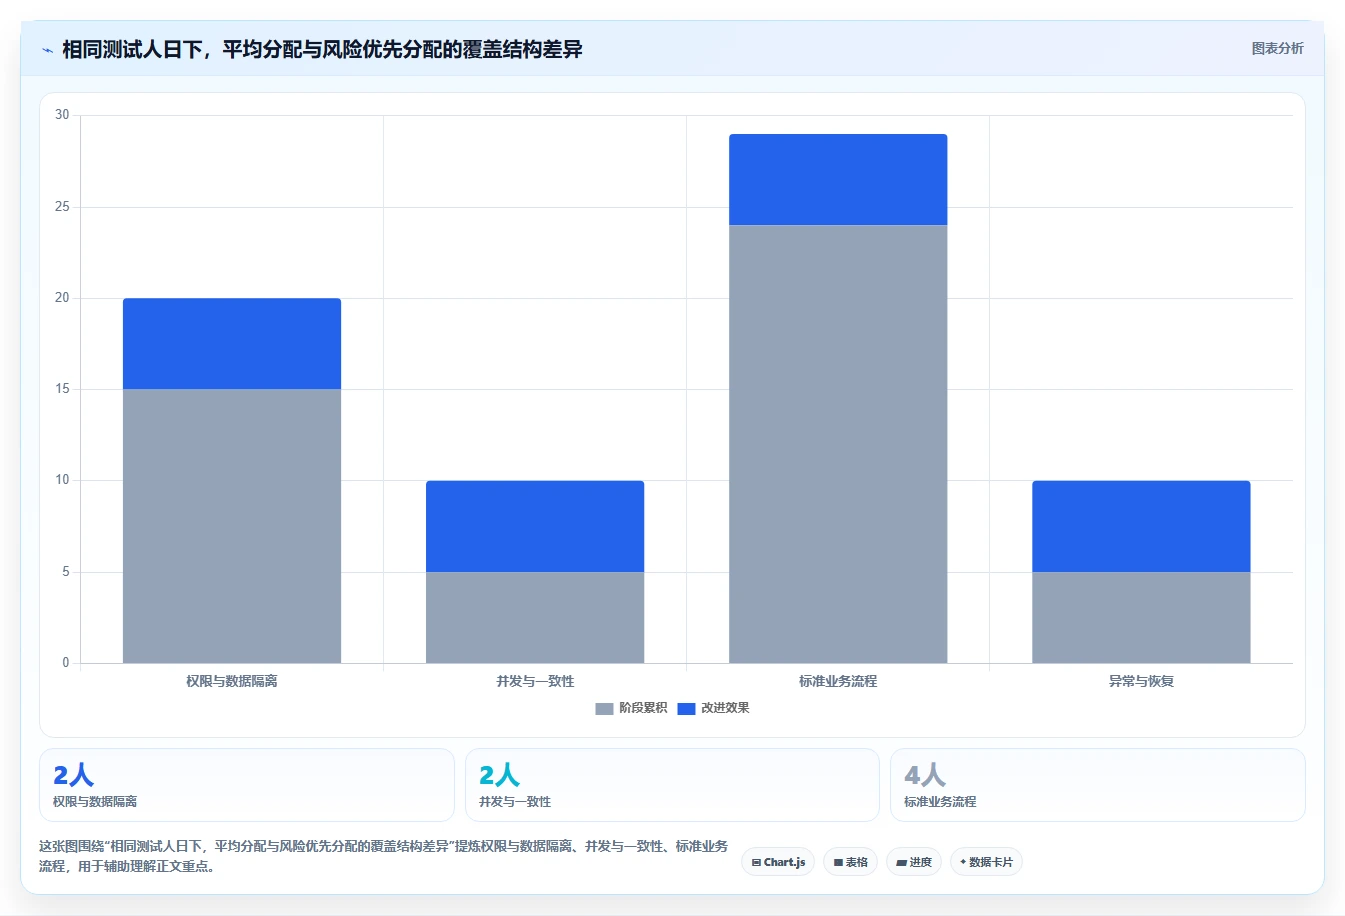
Task: Click the y-axis tick value 30
Action: [x=63, y=115]
